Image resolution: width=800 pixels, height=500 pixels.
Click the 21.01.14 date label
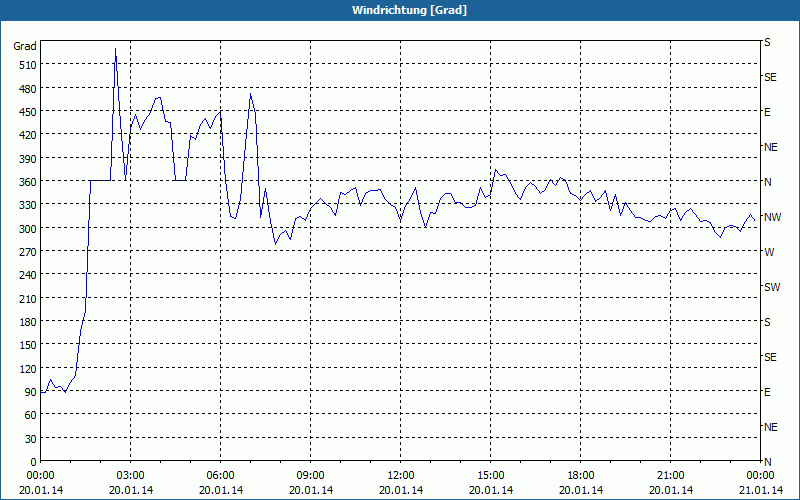click(x=760, y=490)
